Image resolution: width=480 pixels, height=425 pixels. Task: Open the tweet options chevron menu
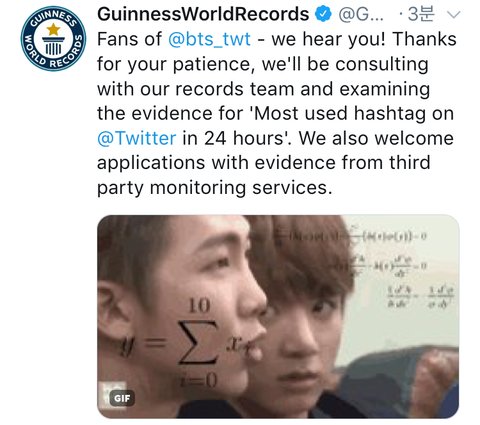click(x=453, y=15)
